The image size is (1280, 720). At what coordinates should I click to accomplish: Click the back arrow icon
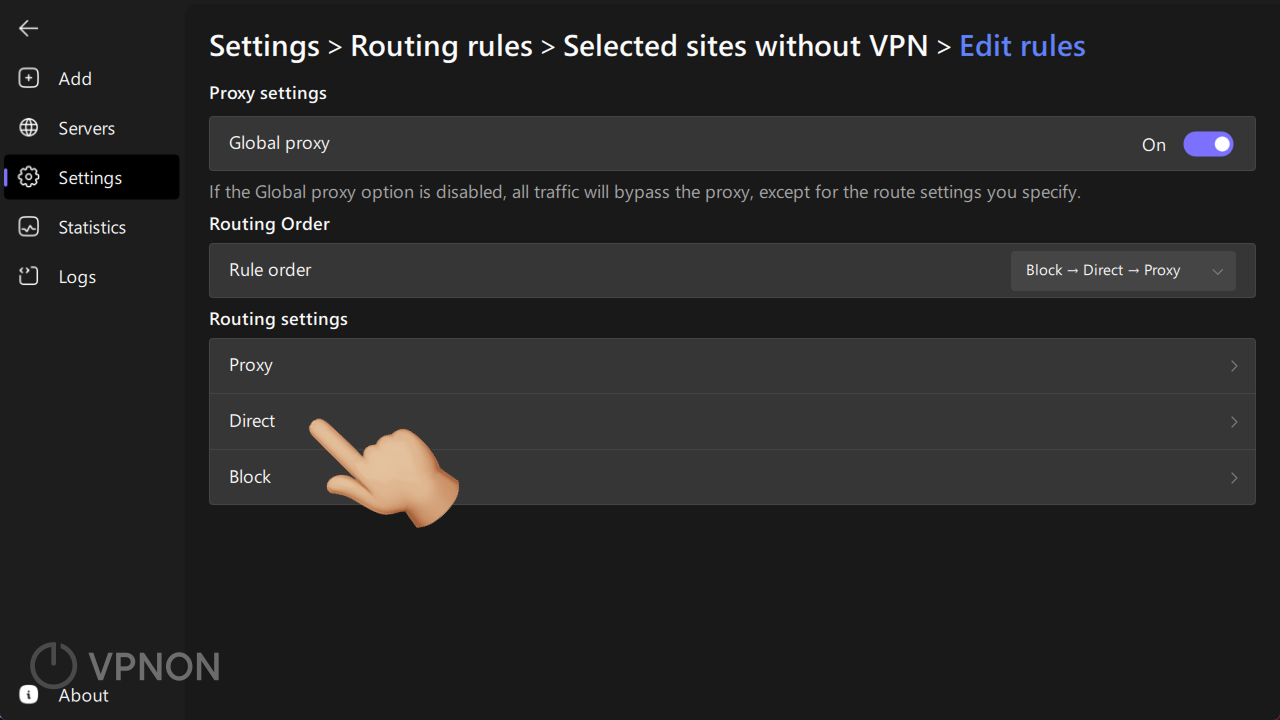(x=28, y=28)
